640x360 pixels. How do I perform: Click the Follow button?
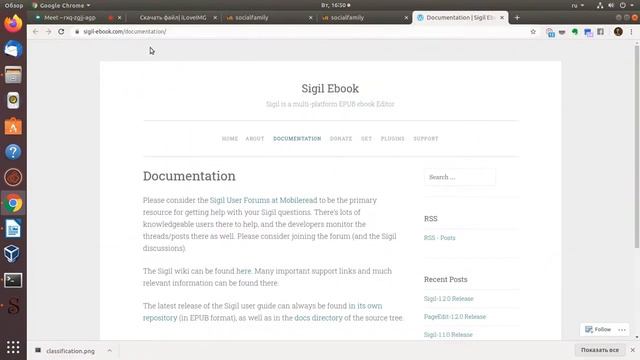(598, 329)
